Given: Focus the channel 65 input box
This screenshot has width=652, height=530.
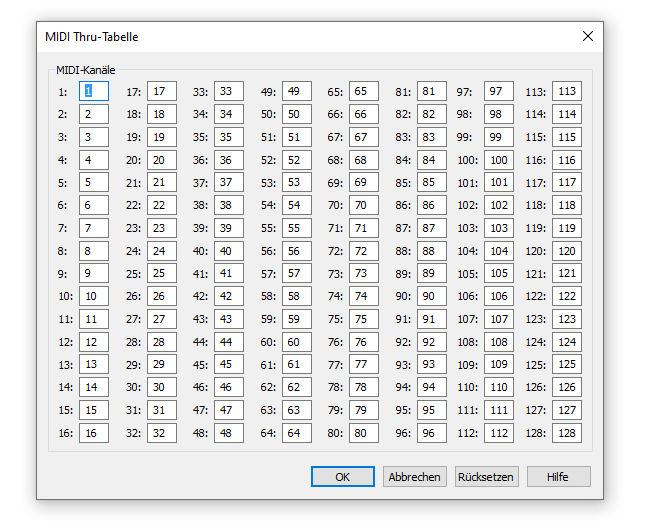Looking at the screenshot, I should pos(364,91).
